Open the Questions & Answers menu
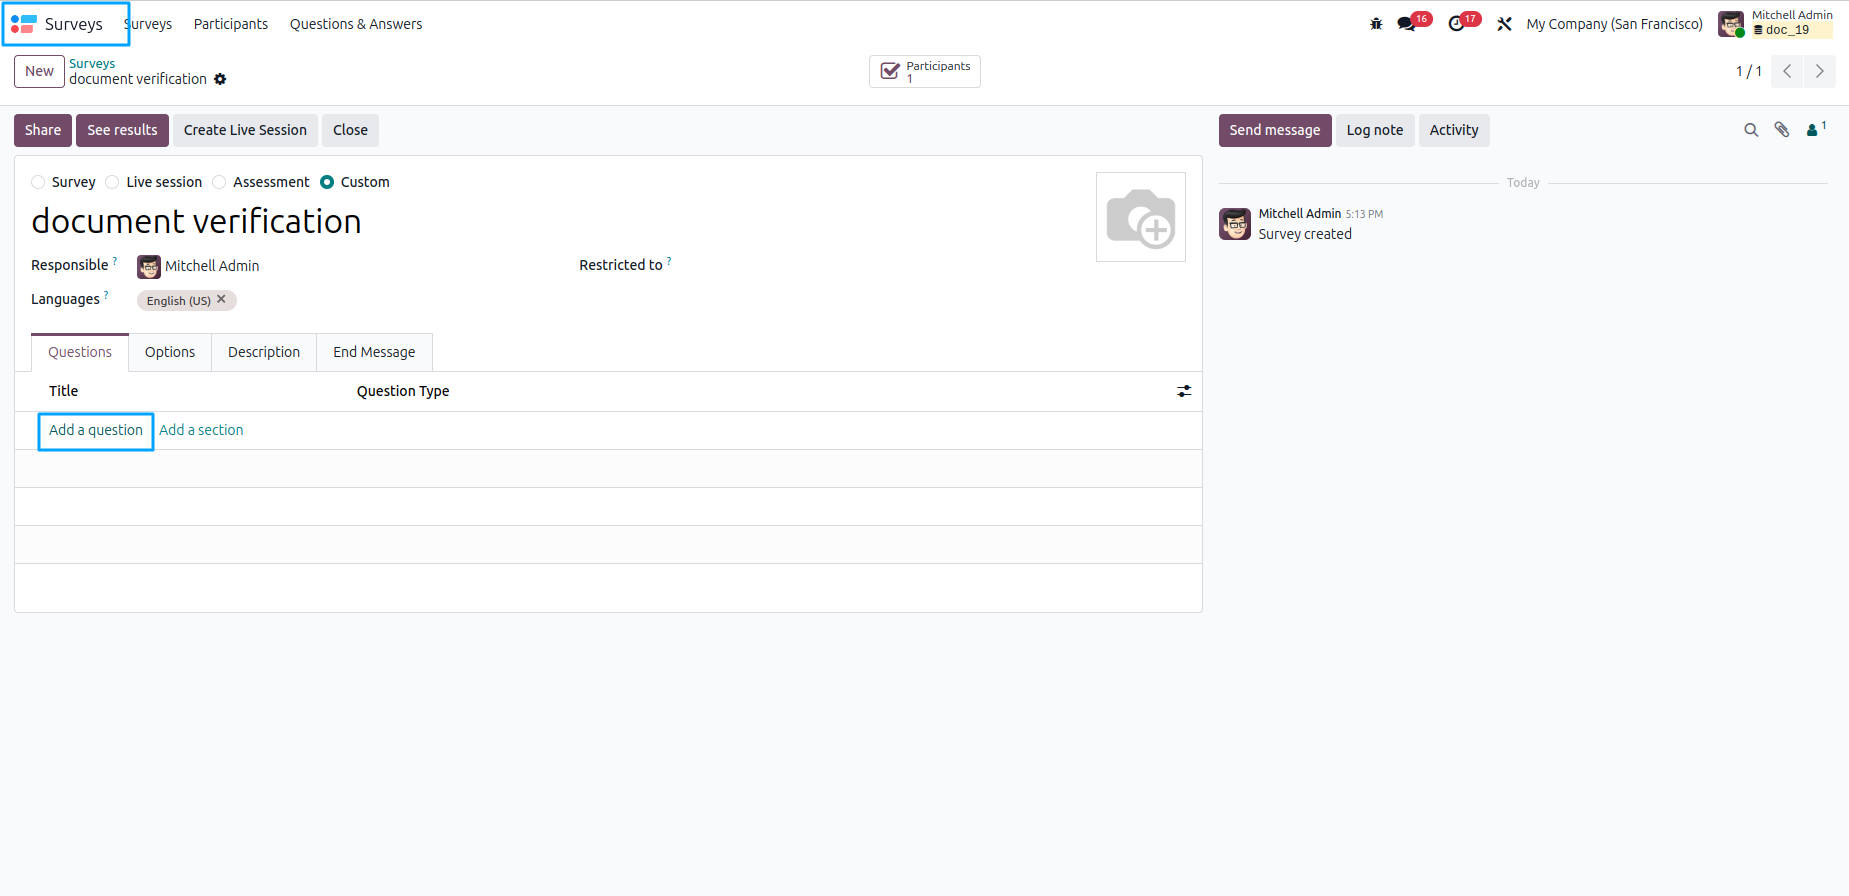The image size is (1849, 896). click(356, 24)
